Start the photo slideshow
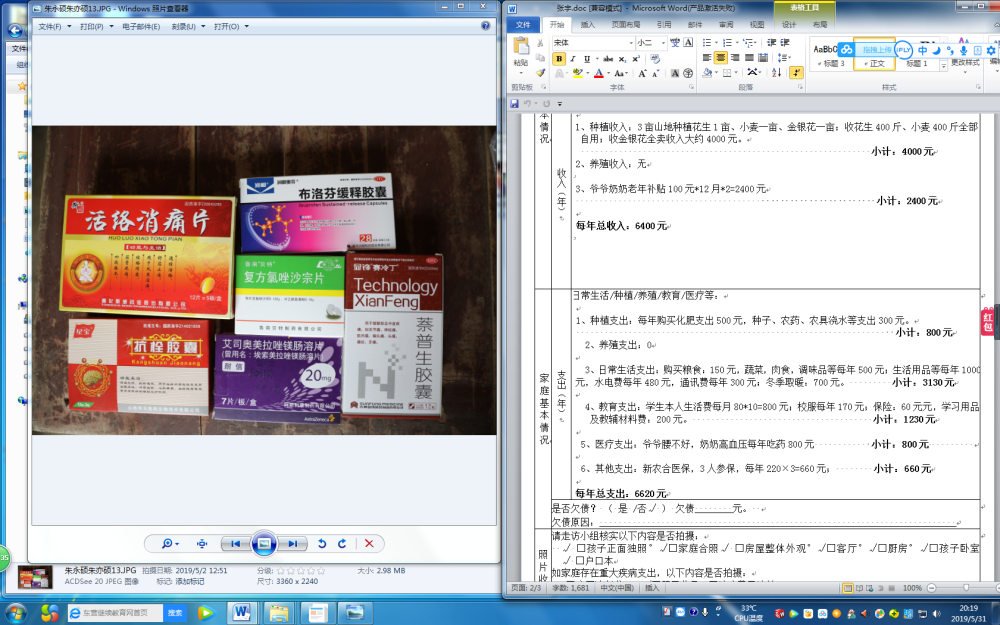The height and width of the screenshot is (625, 1000). pos(263,543)
